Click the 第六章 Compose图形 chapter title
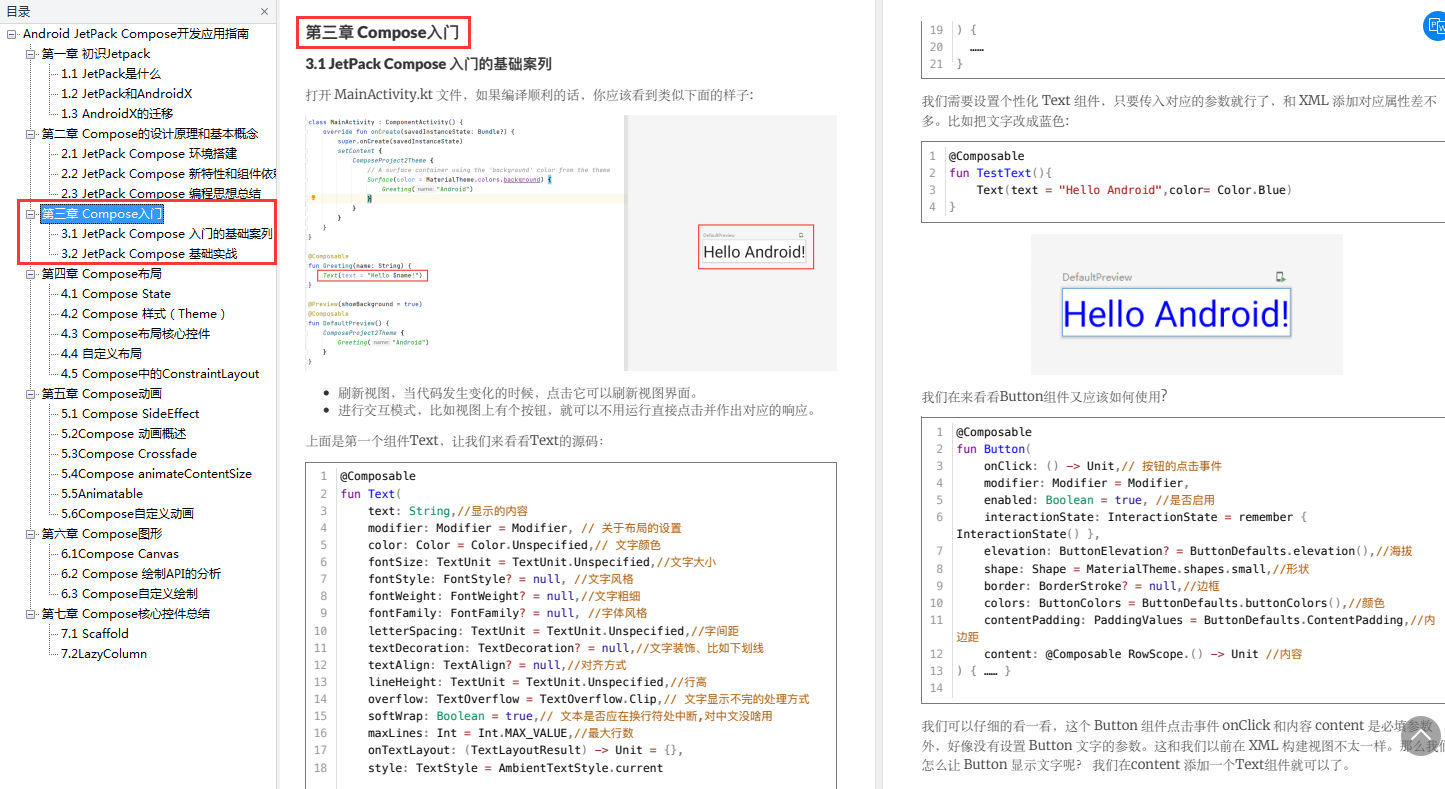1445x789 pixels. tap(101, 534)
